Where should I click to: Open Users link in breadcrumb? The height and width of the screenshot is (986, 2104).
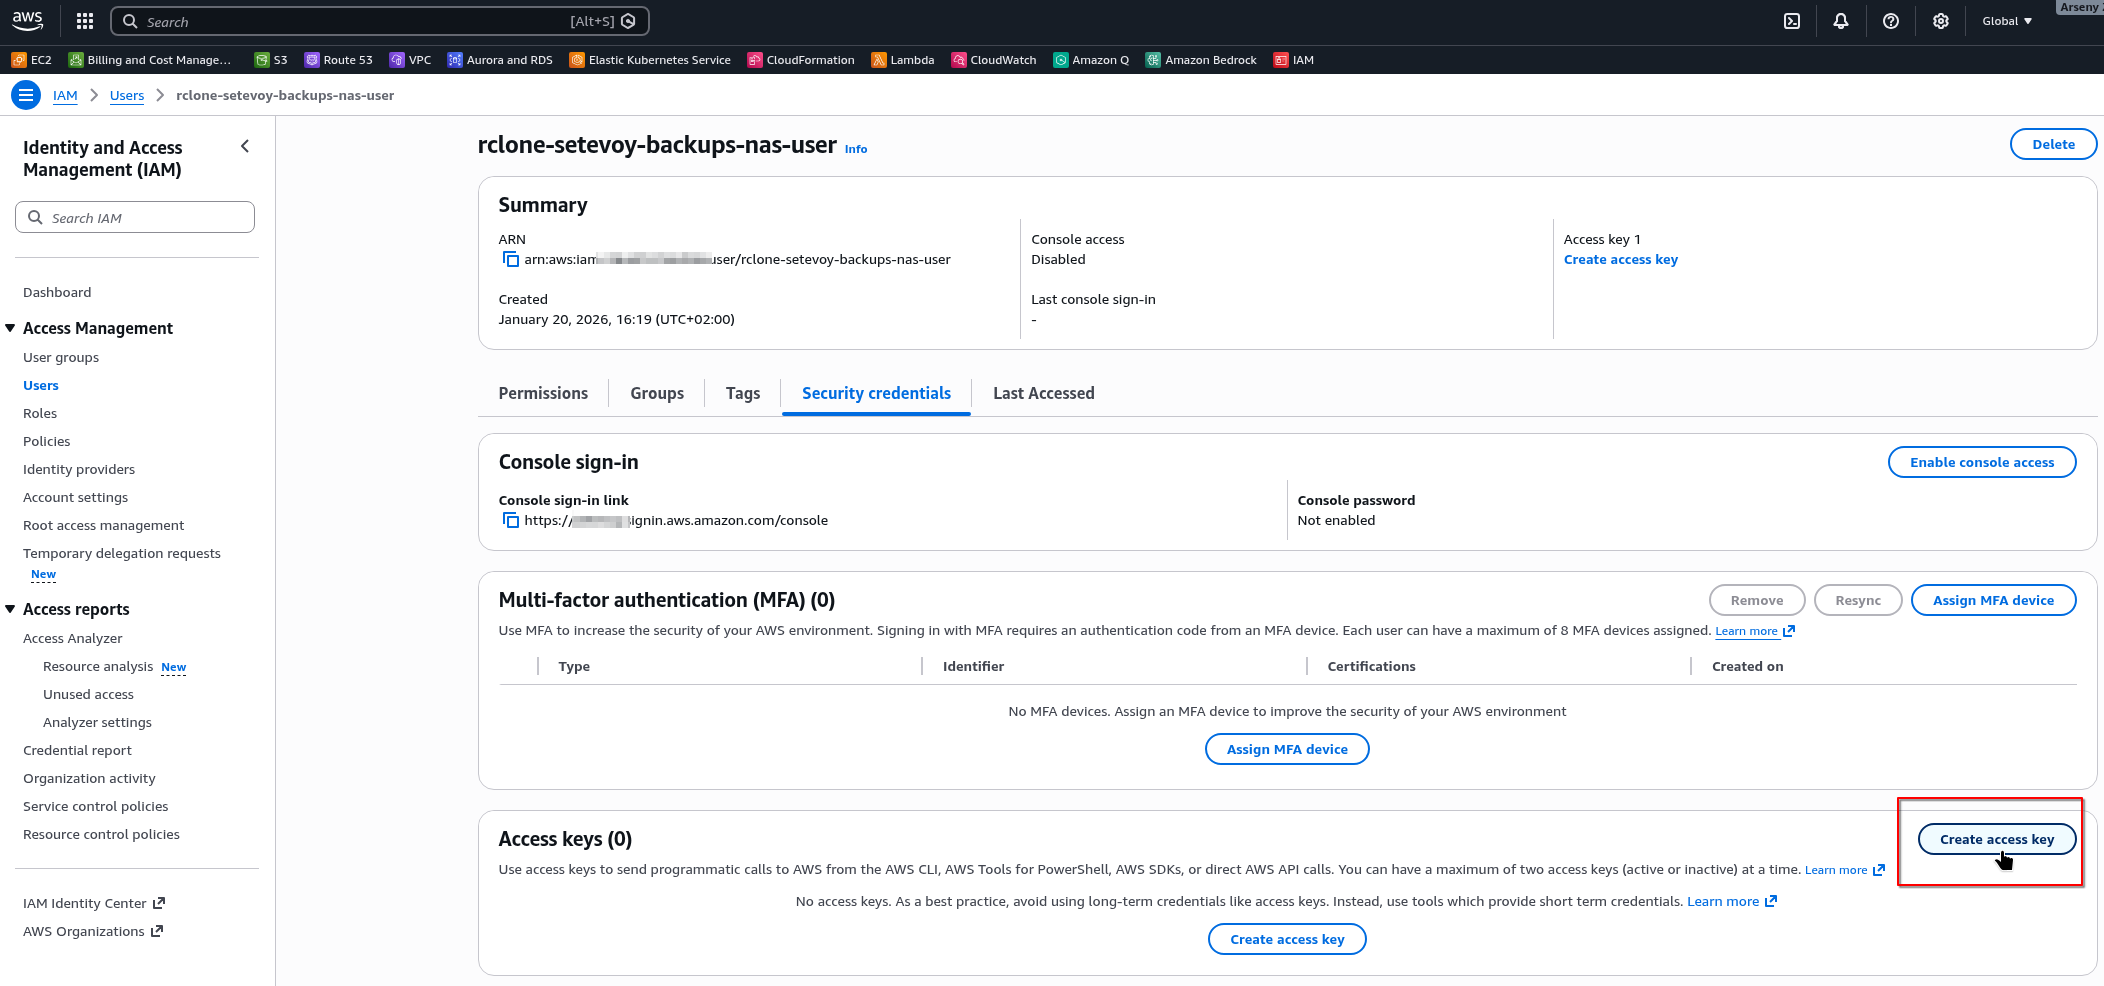coord(127,96)
